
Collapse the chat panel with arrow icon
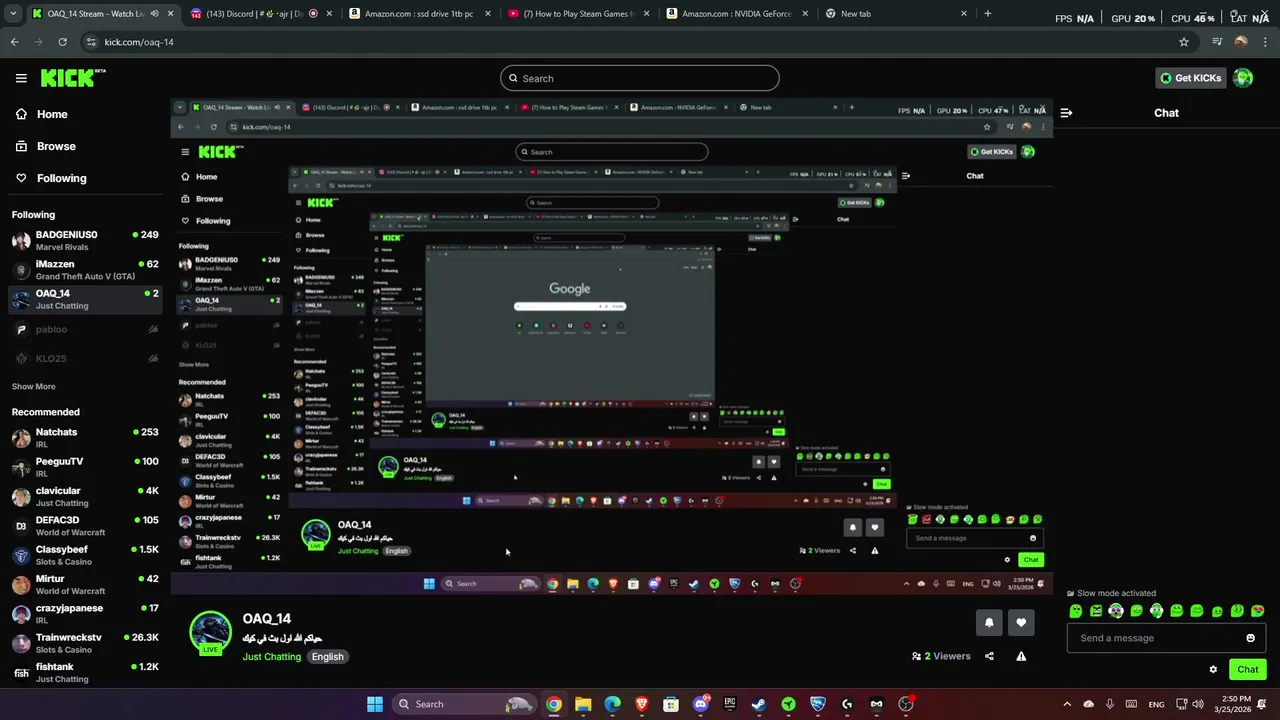tap(1066, 113)
